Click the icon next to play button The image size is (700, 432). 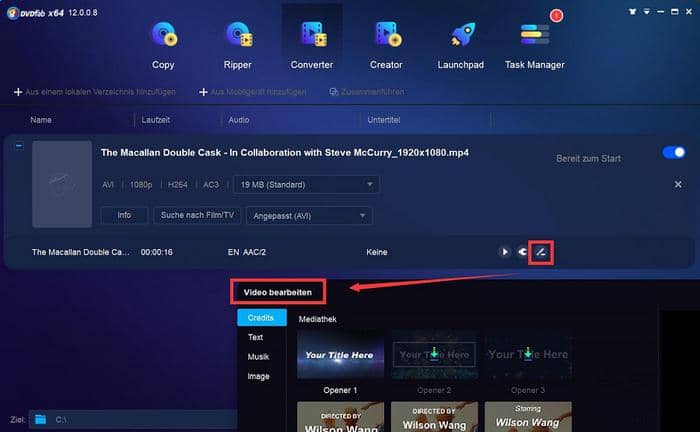522,252
